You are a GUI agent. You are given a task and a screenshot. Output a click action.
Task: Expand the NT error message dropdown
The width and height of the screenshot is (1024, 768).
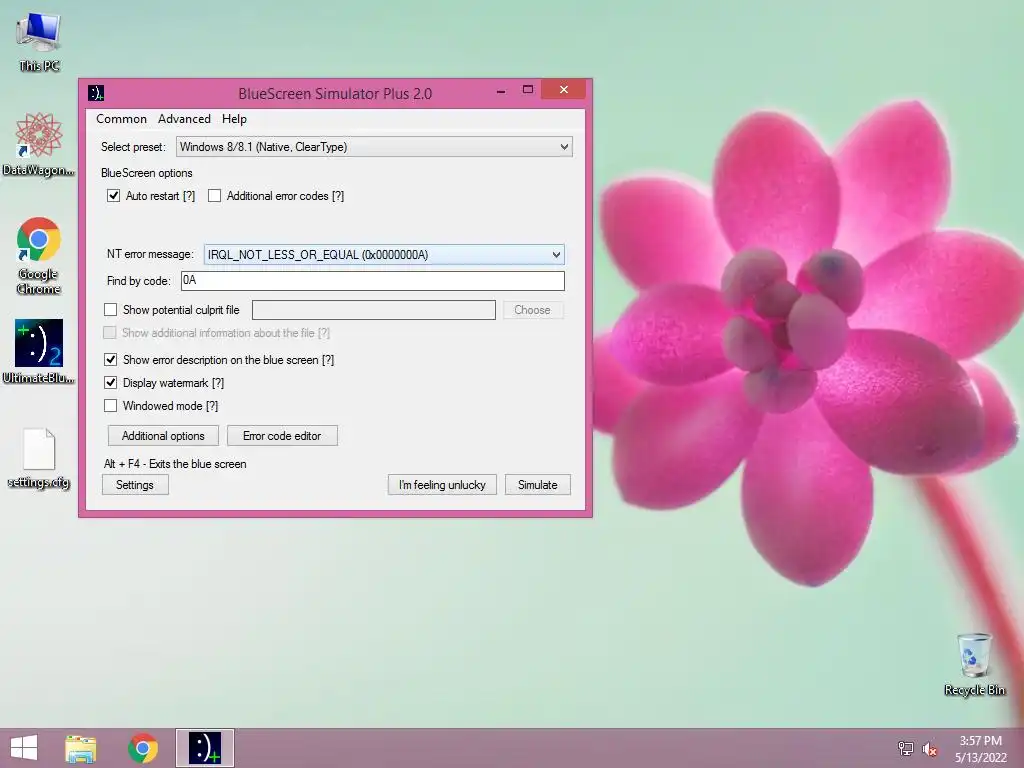tap(384, 254)
